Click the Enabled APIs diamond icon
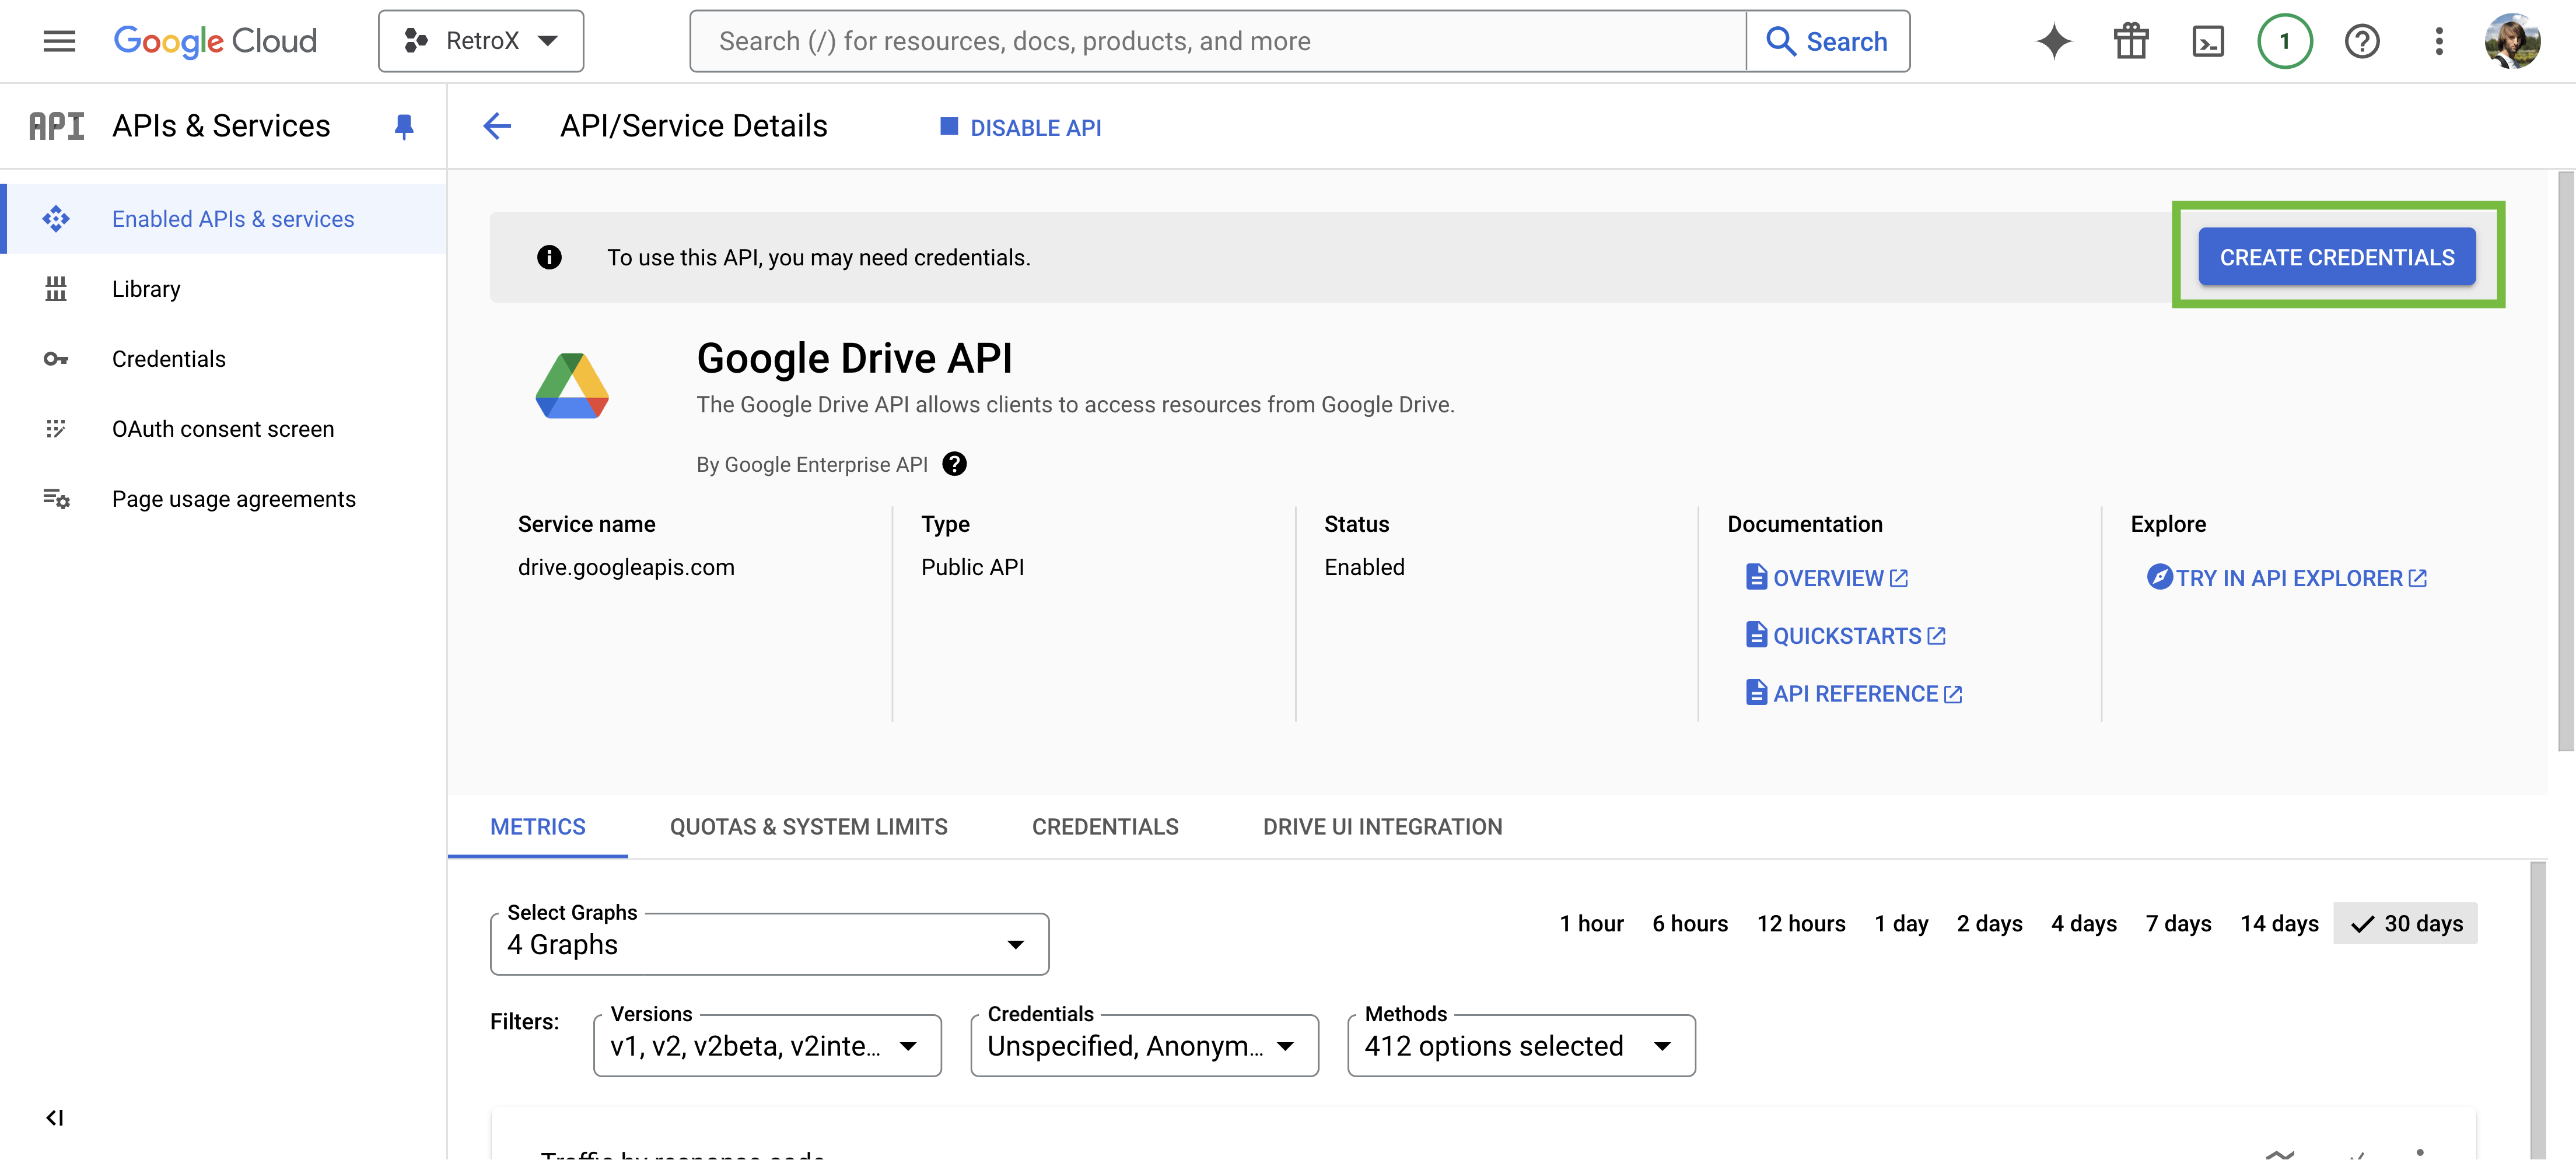 (56, 219)
